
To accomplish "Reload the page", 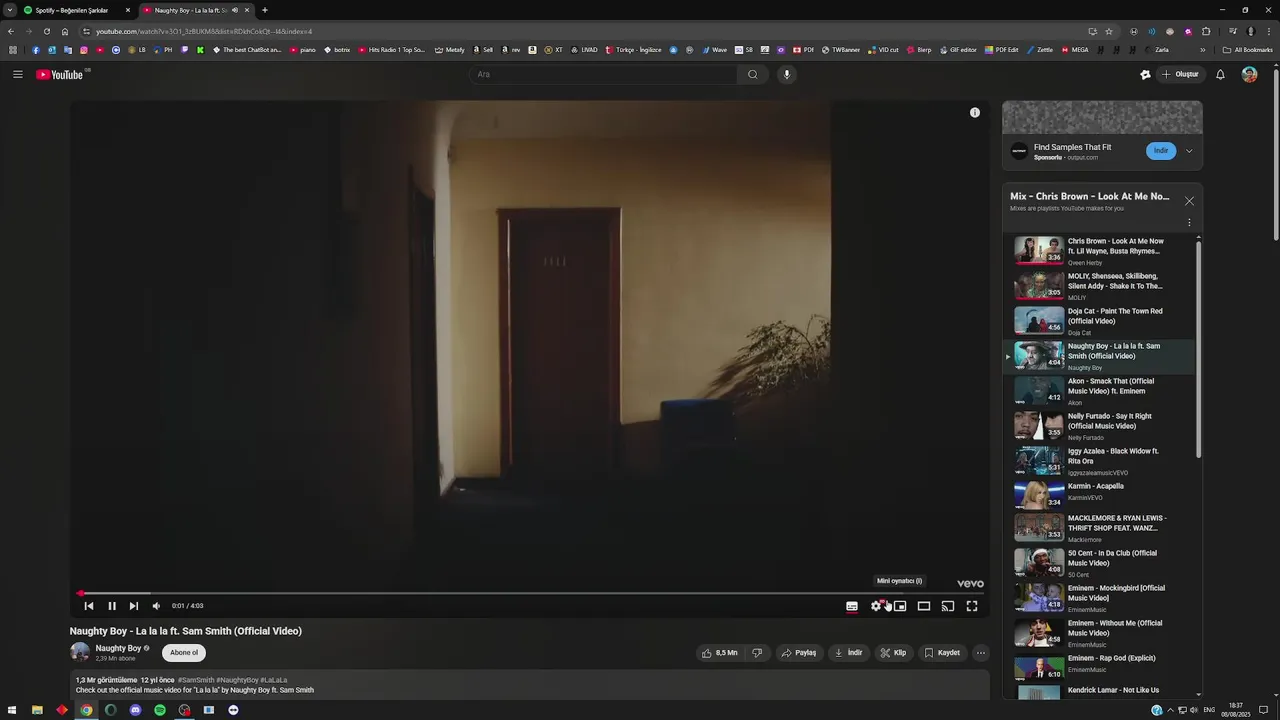I will coord(46,31).
